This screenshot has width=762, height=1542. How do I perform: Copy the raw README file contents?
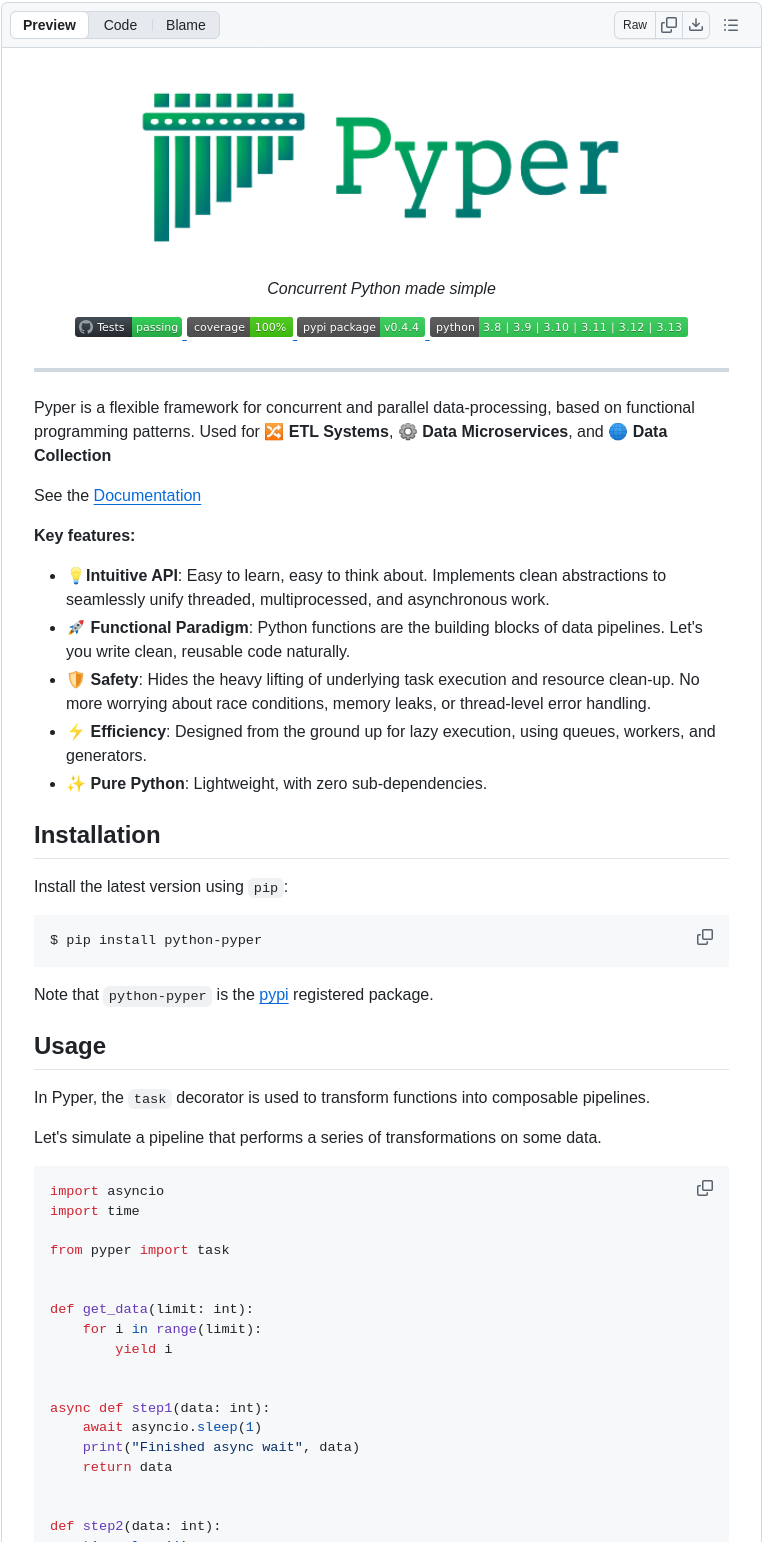pos(668,25)
